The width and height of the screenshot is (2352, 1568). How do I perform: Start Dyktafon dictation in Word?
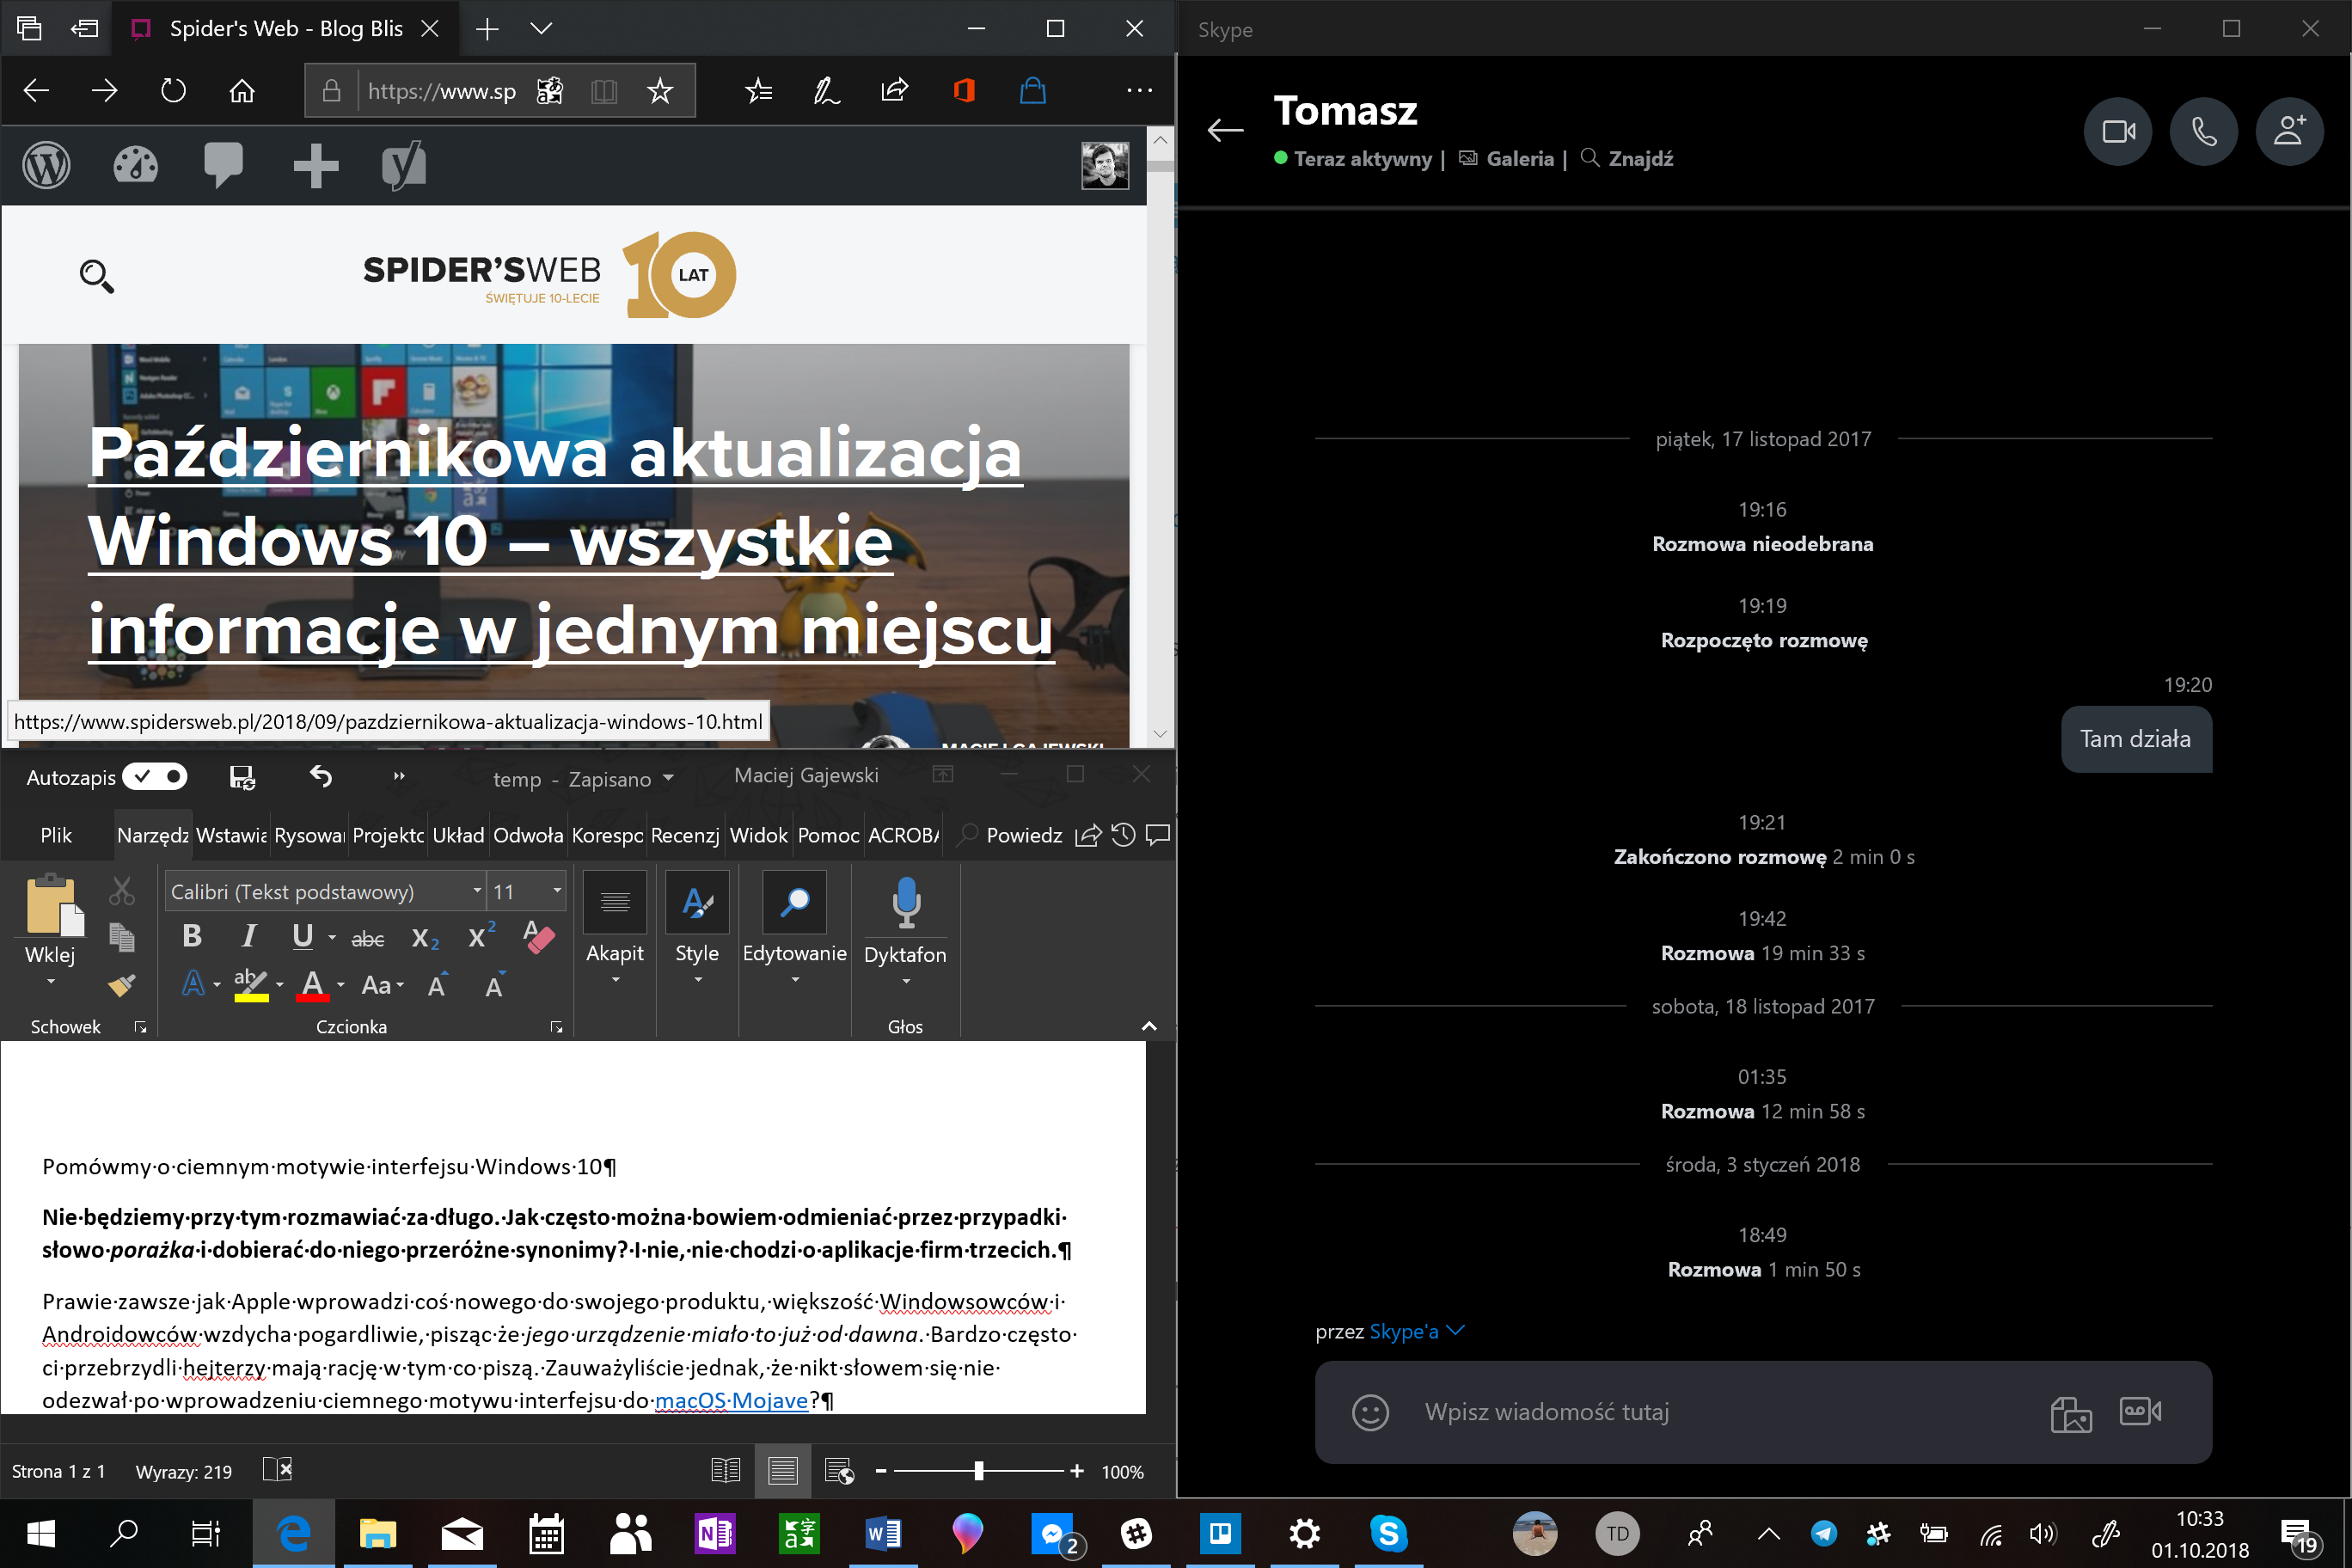coord(906,902)
